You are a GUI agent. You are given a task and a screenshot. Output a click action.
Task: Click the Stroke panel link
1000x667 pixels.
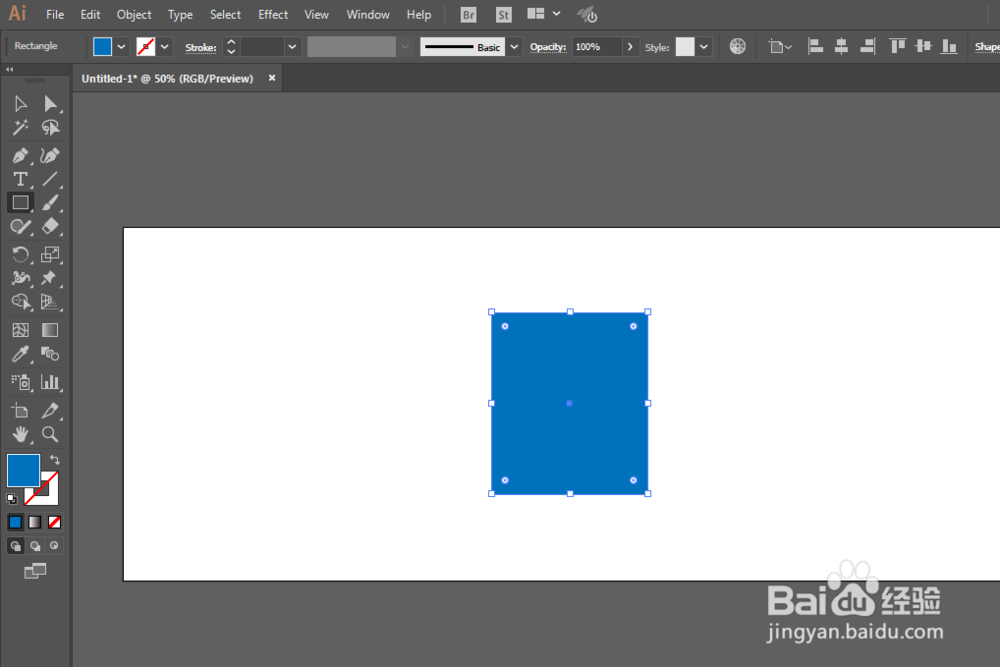200,47
